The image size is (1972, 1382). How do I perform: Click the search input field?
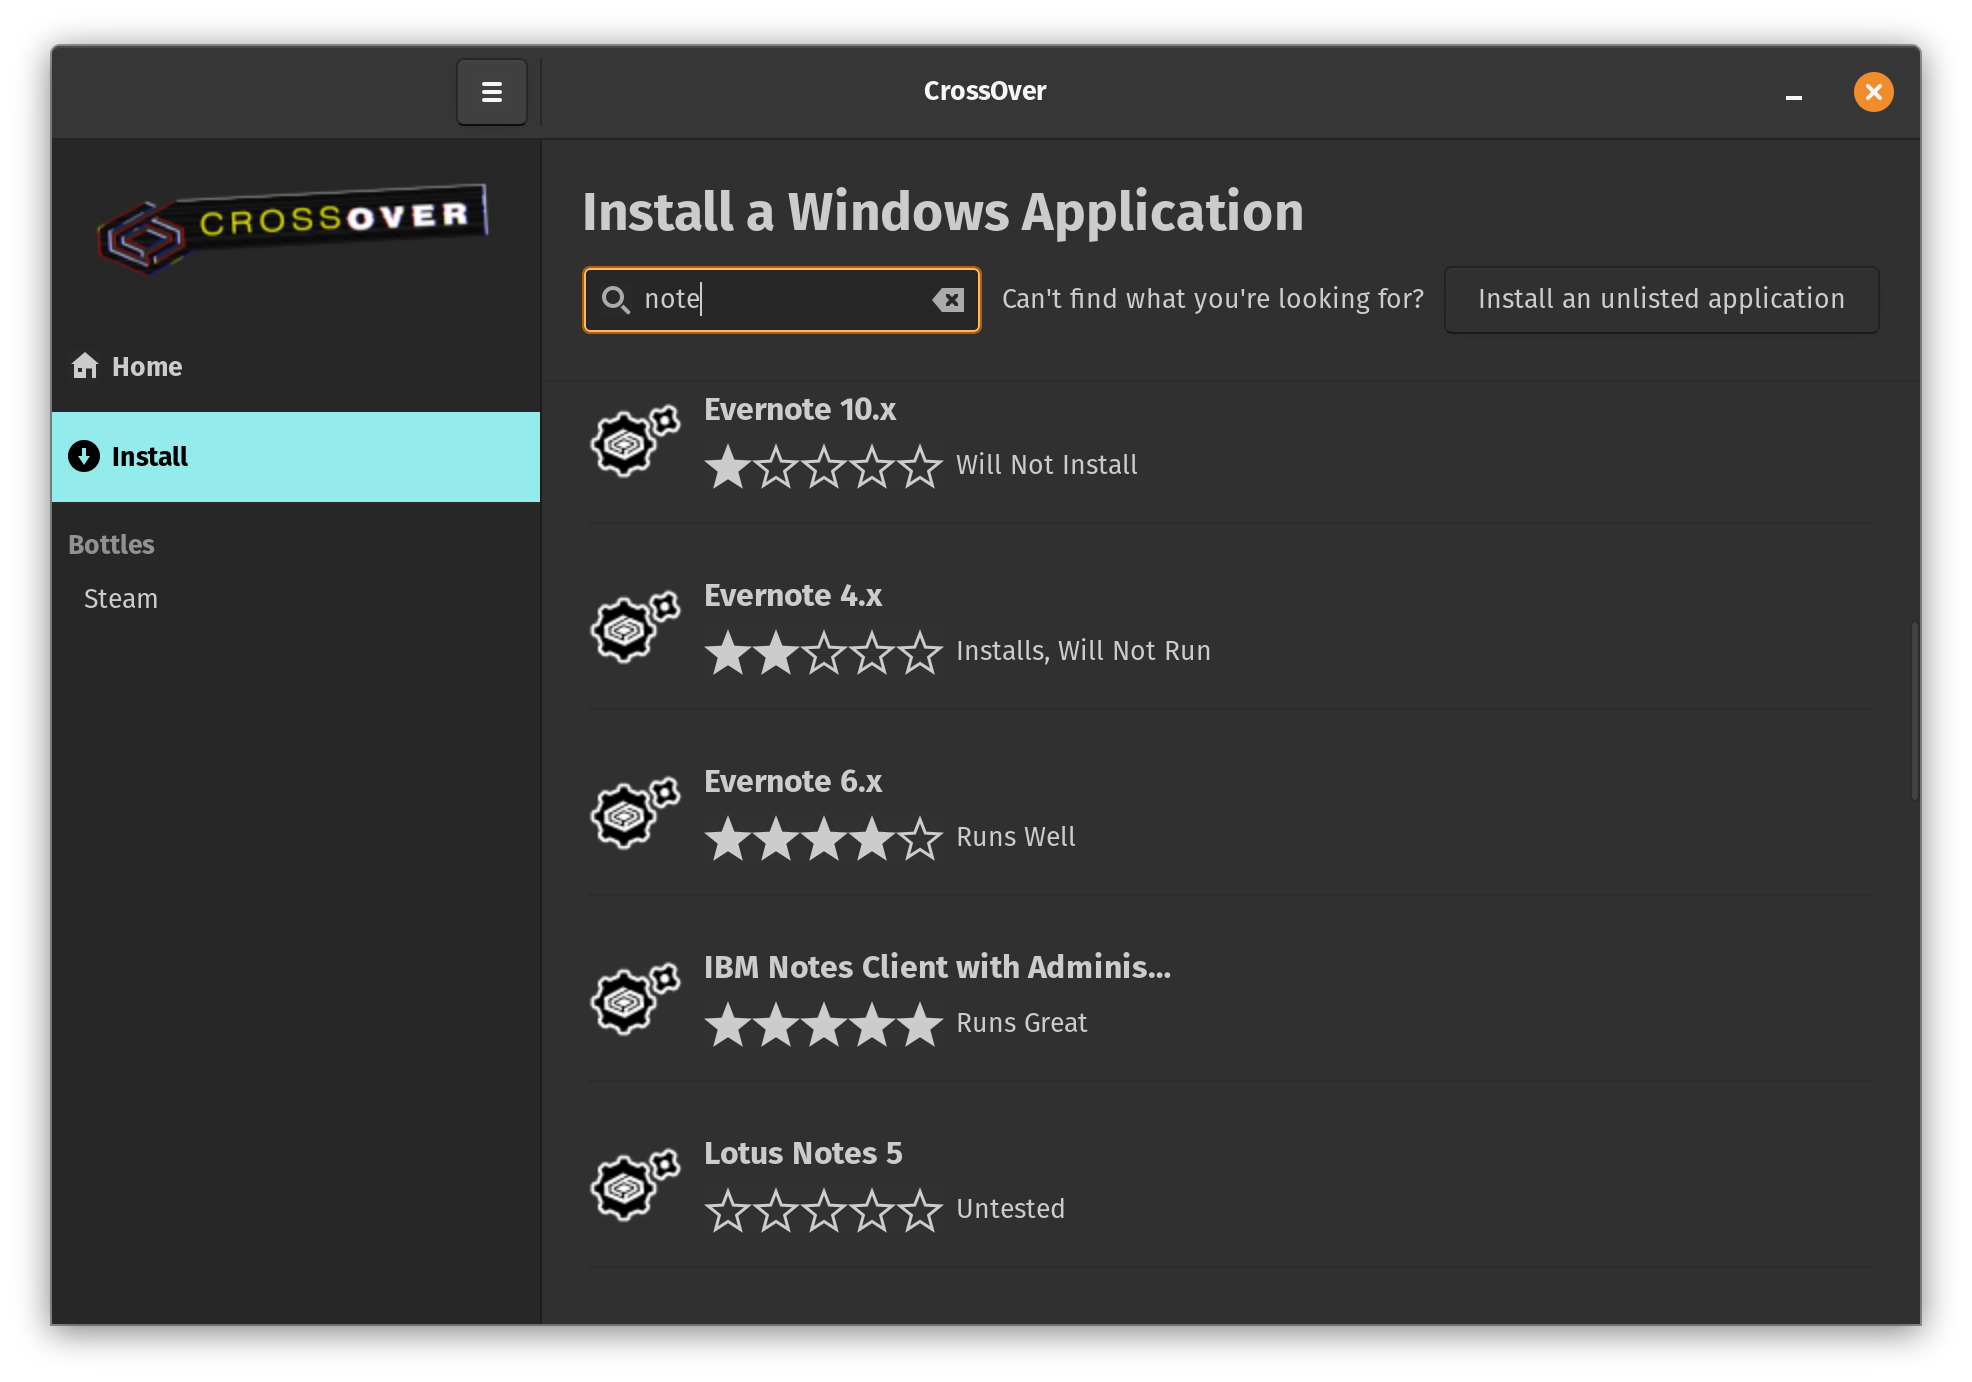point(779,298)
